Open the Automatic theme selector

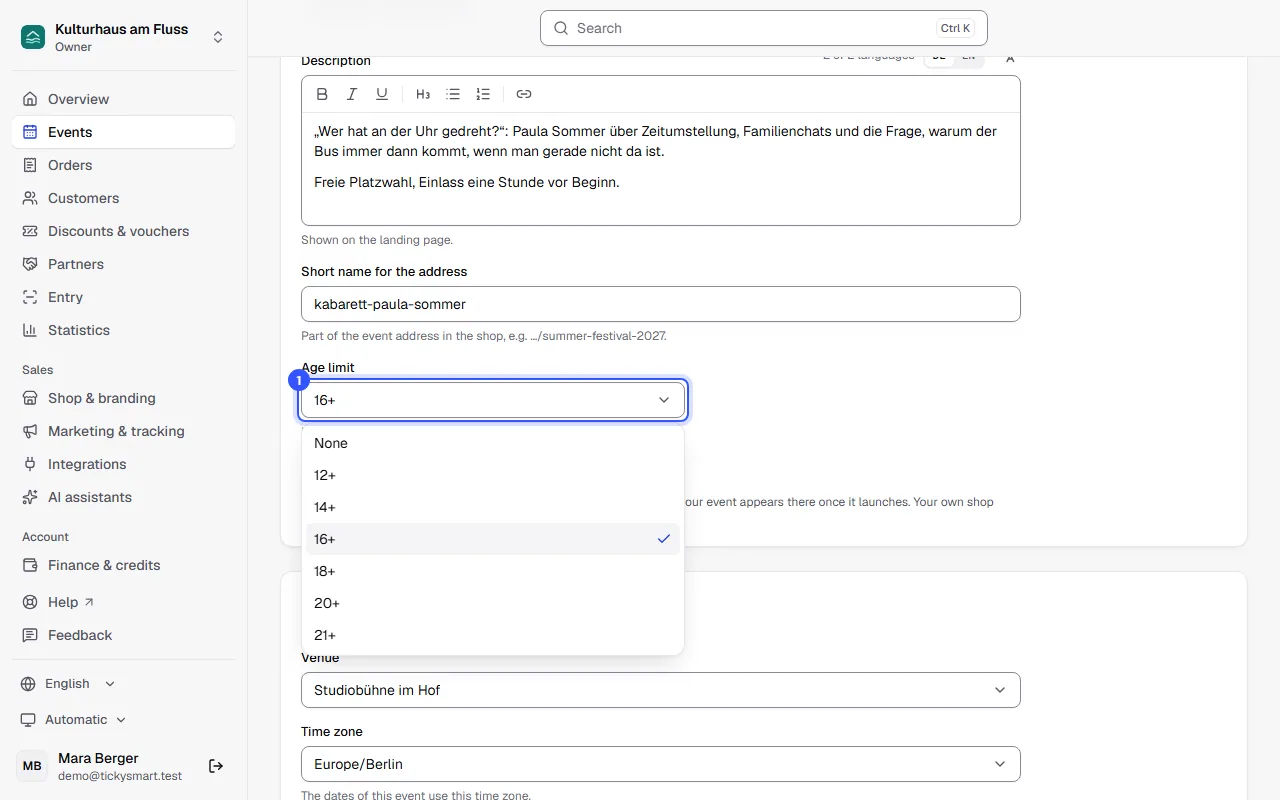click(x=75, y=720)
